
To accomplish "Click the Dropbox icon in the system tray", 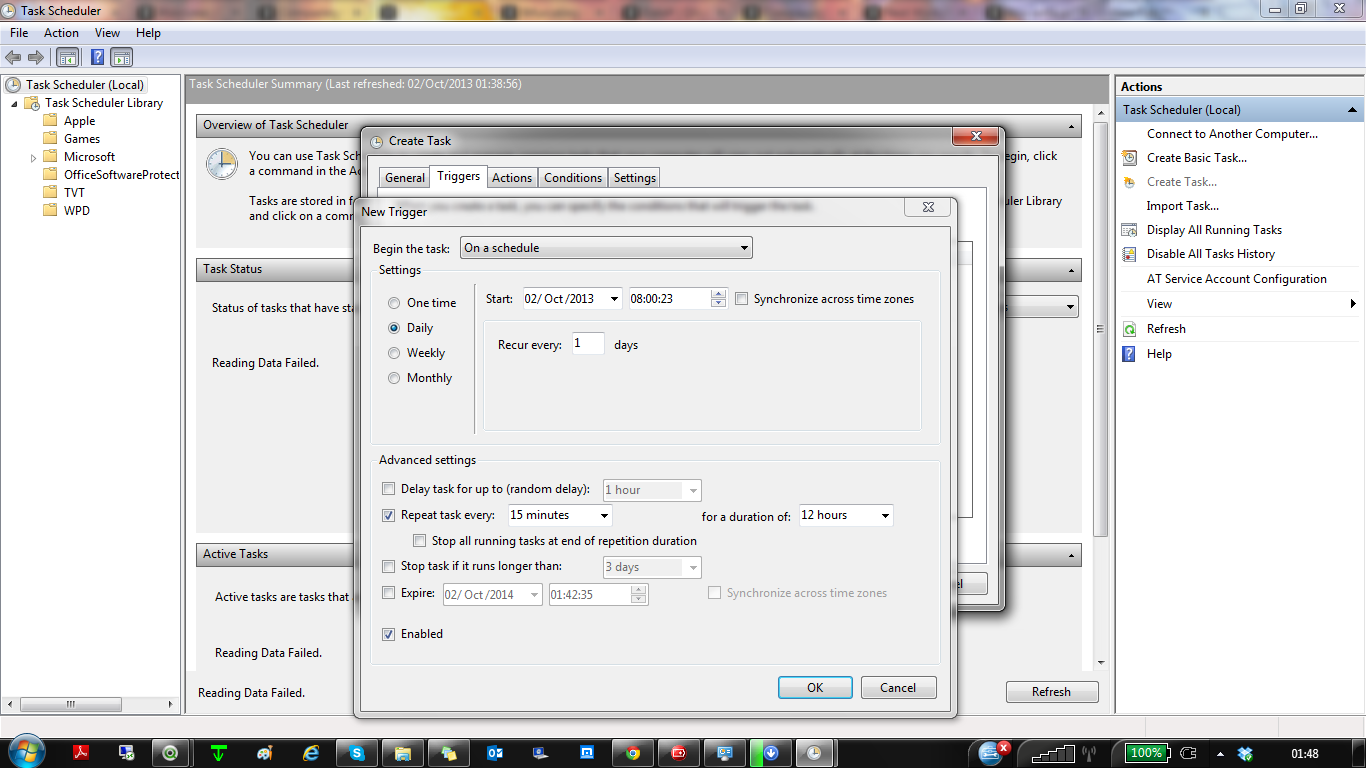I will pyautogui.click(x=1245, y=753).
